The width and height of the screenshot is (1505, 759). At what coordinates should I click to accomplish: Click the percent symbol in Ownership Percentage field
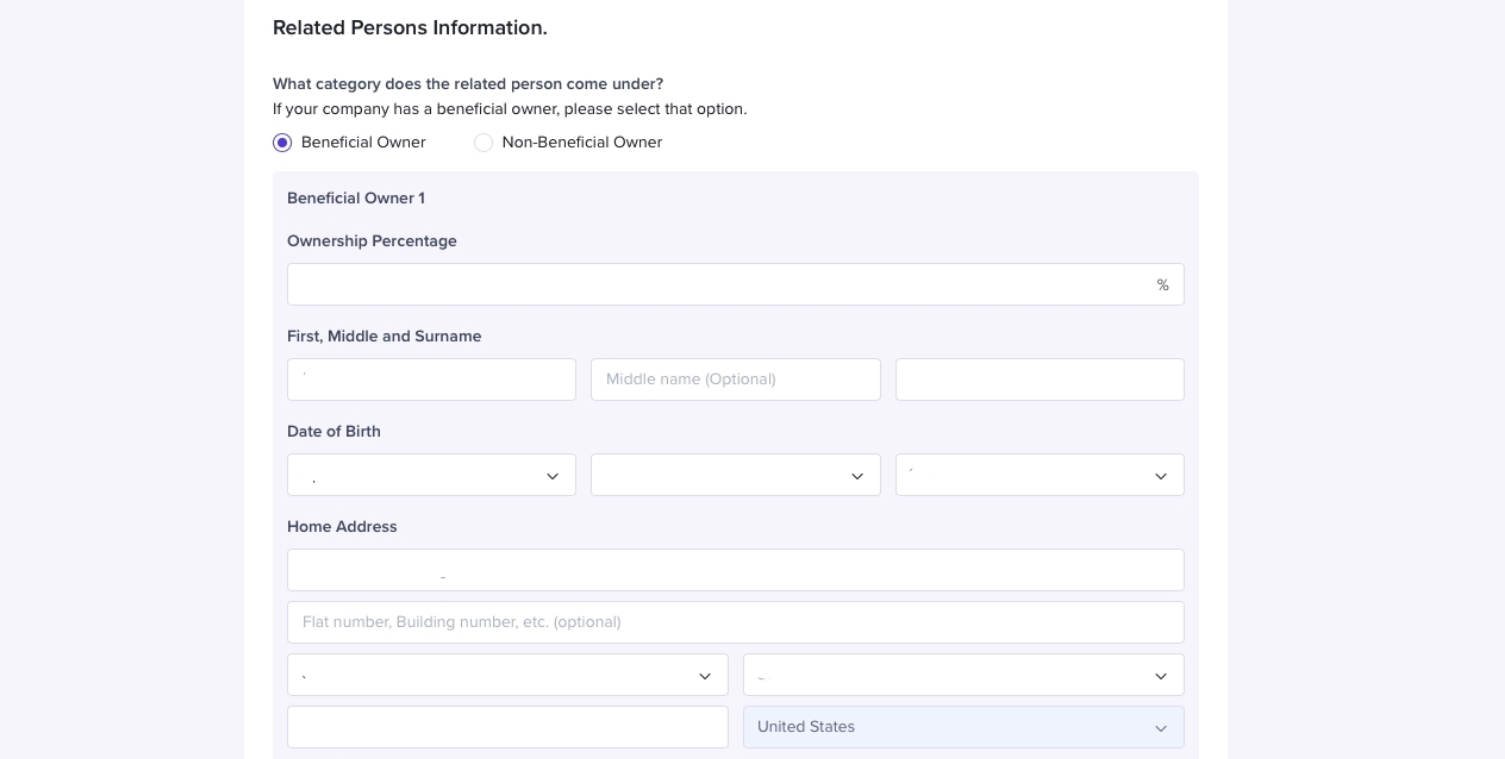(x=1162, y=285)
